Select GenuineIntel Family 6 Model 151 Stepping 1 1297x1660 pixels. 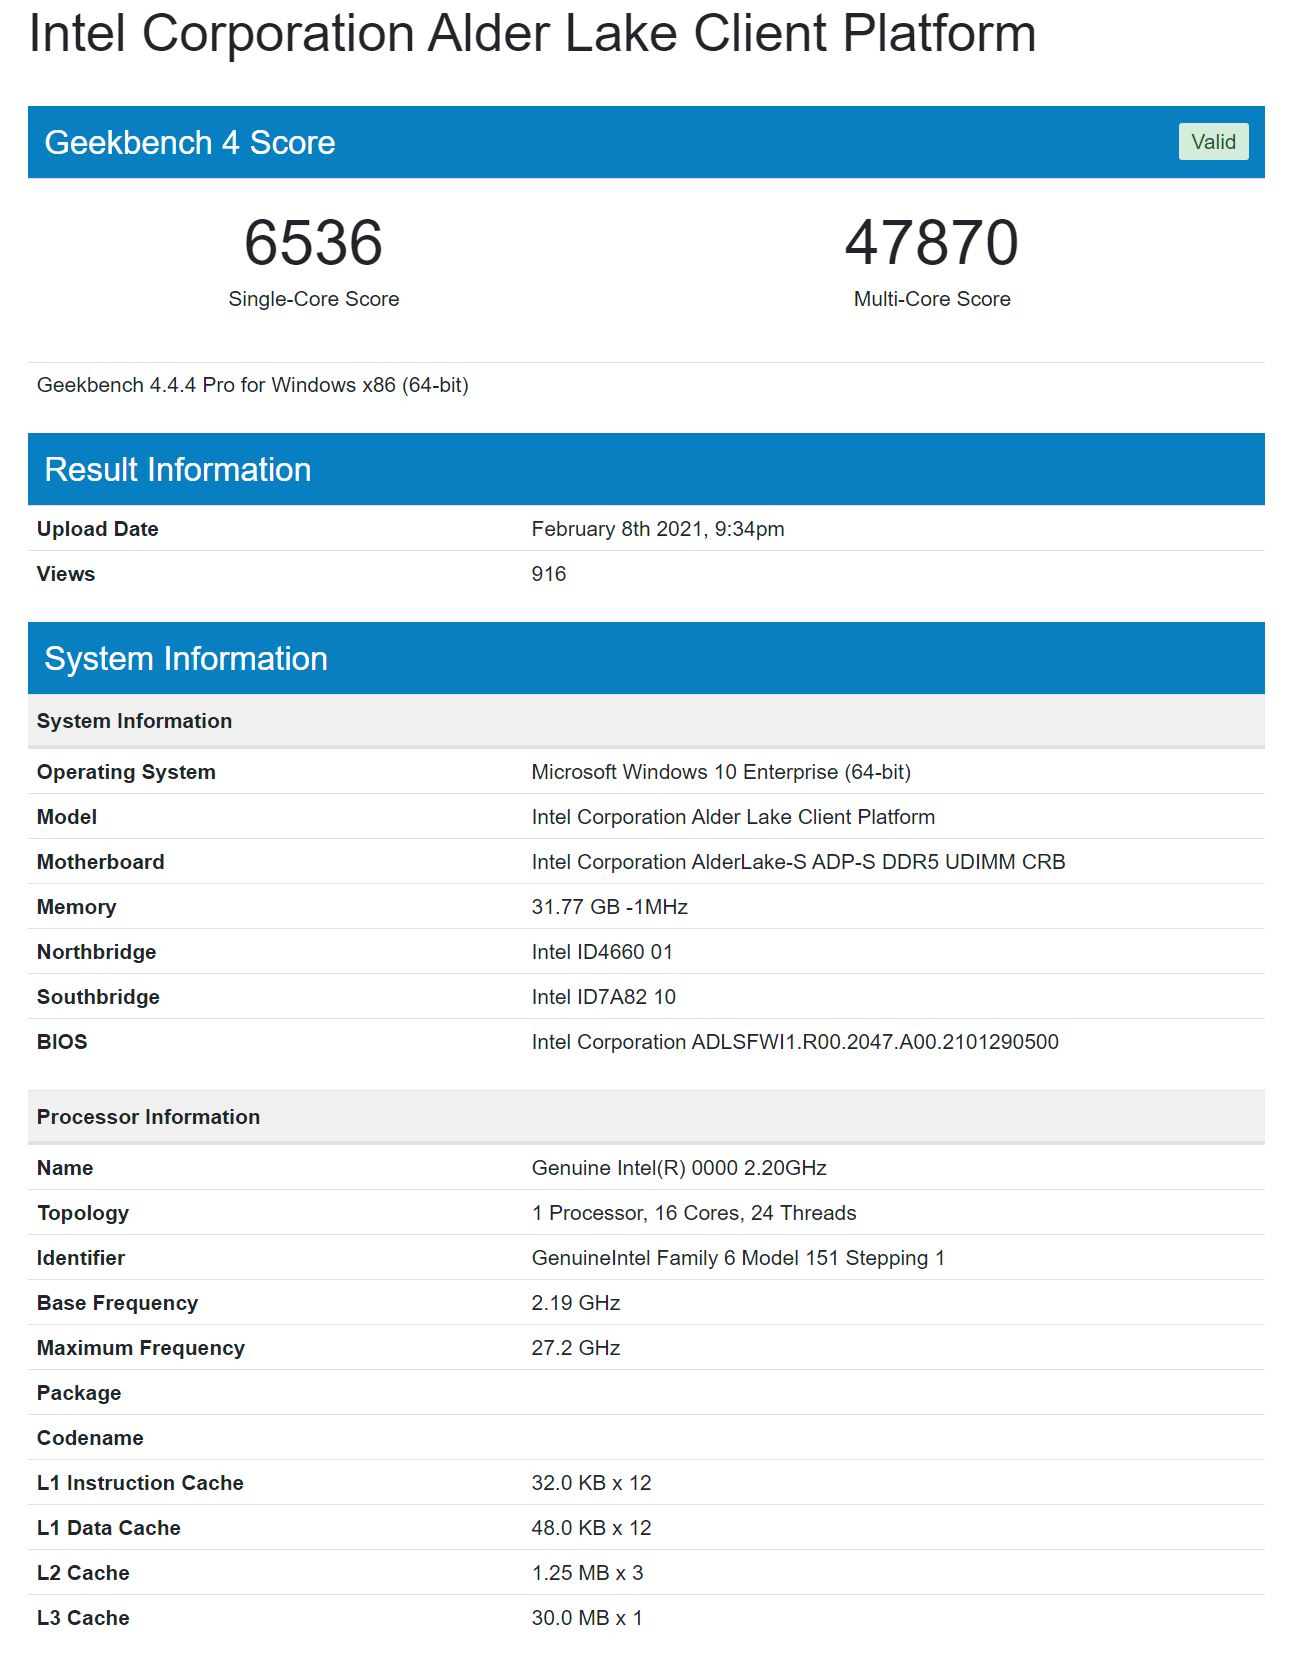pos(738,1258)
